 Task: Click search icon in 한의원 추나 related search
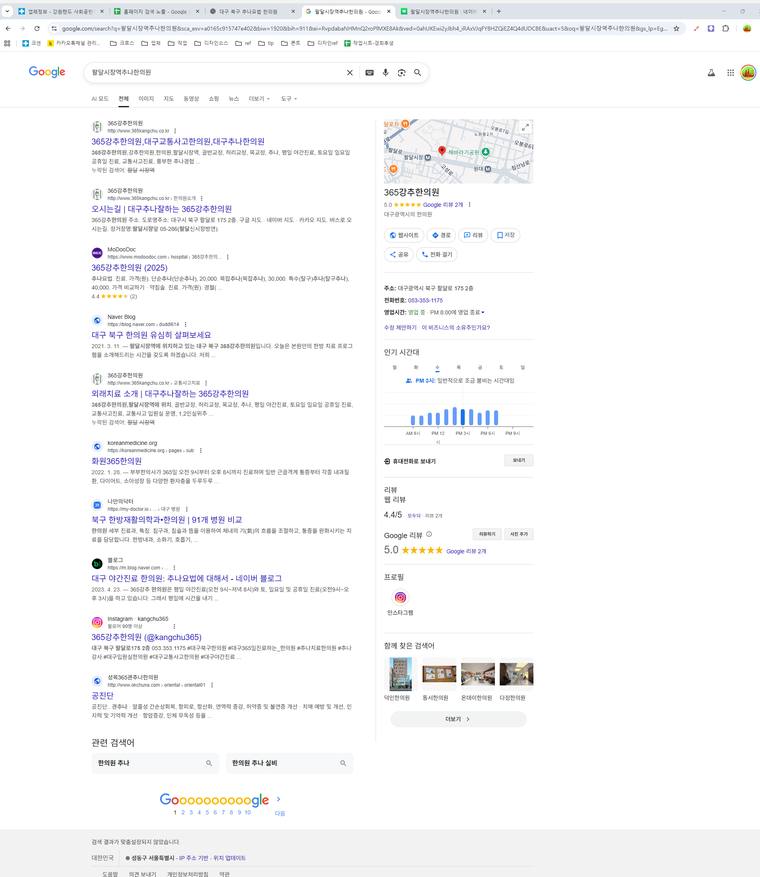tap(209, 763)
